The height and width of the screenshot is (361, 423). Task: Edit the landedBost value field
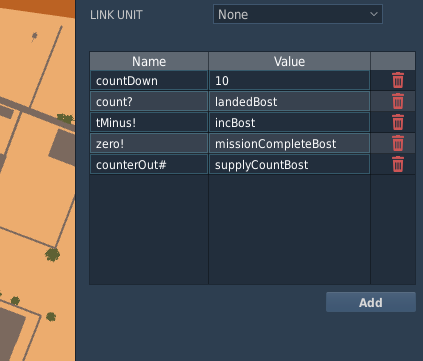289,101
